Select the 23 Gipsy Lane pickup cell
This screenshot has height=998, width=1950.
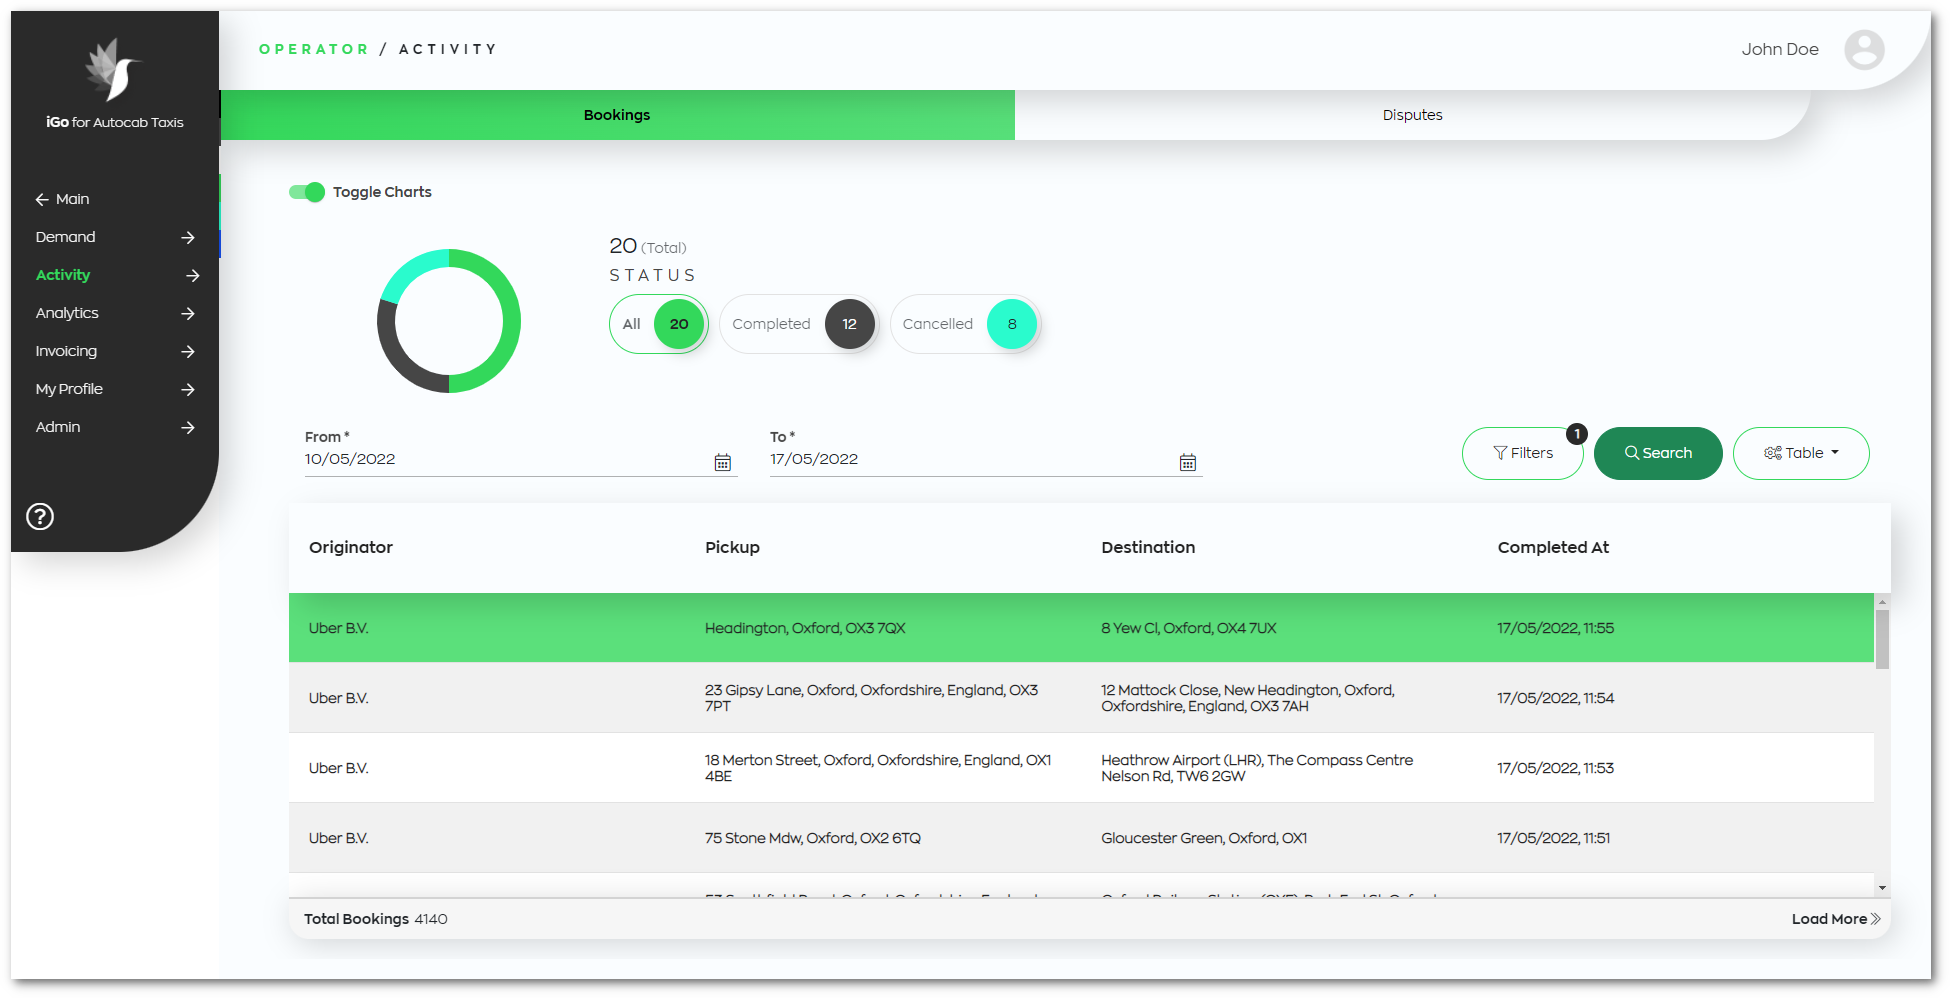[x=871, y=698]
